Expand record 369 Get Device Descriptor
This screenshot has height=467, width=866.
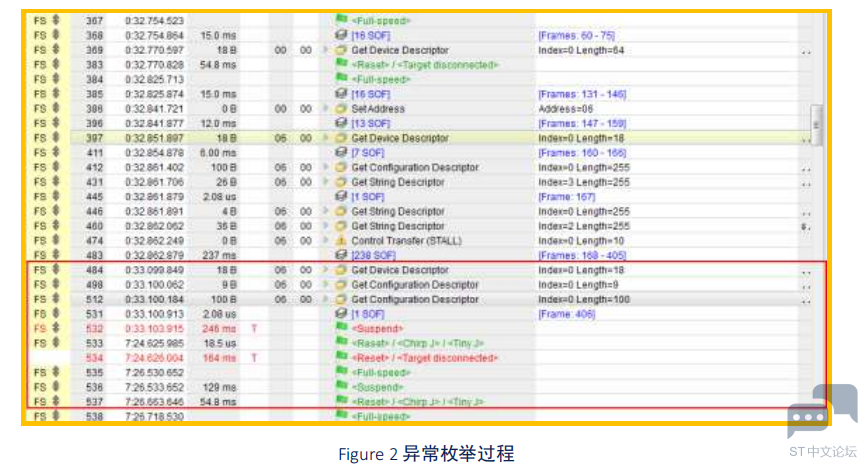325,50
